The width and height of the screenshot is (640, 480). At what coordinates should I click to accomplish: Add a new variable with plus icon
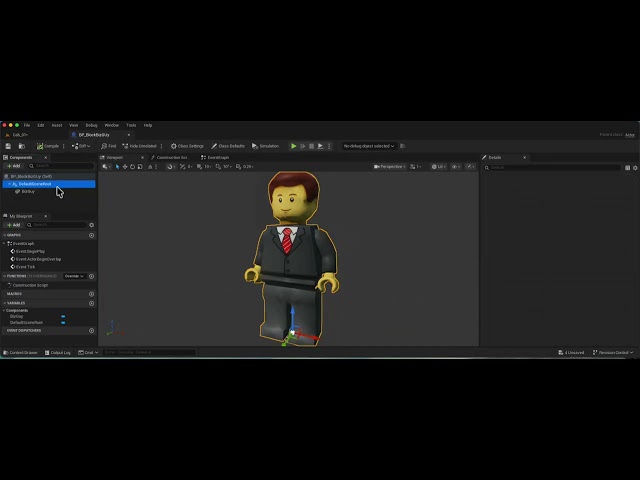point(91,303)
